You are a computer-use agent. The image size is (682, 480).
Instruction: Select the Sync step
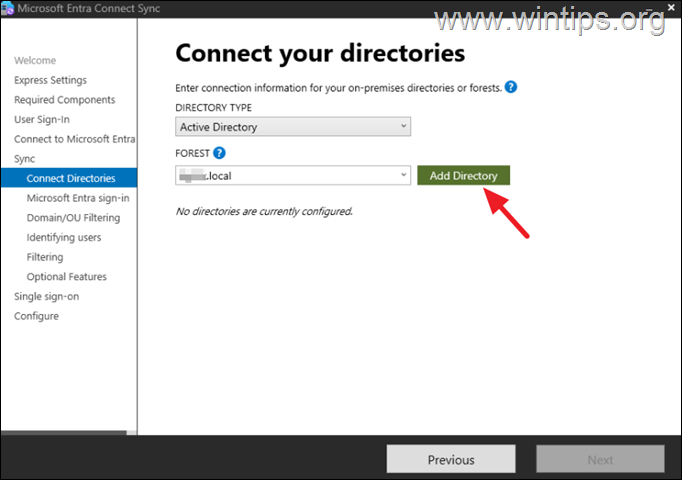(24, 159)
